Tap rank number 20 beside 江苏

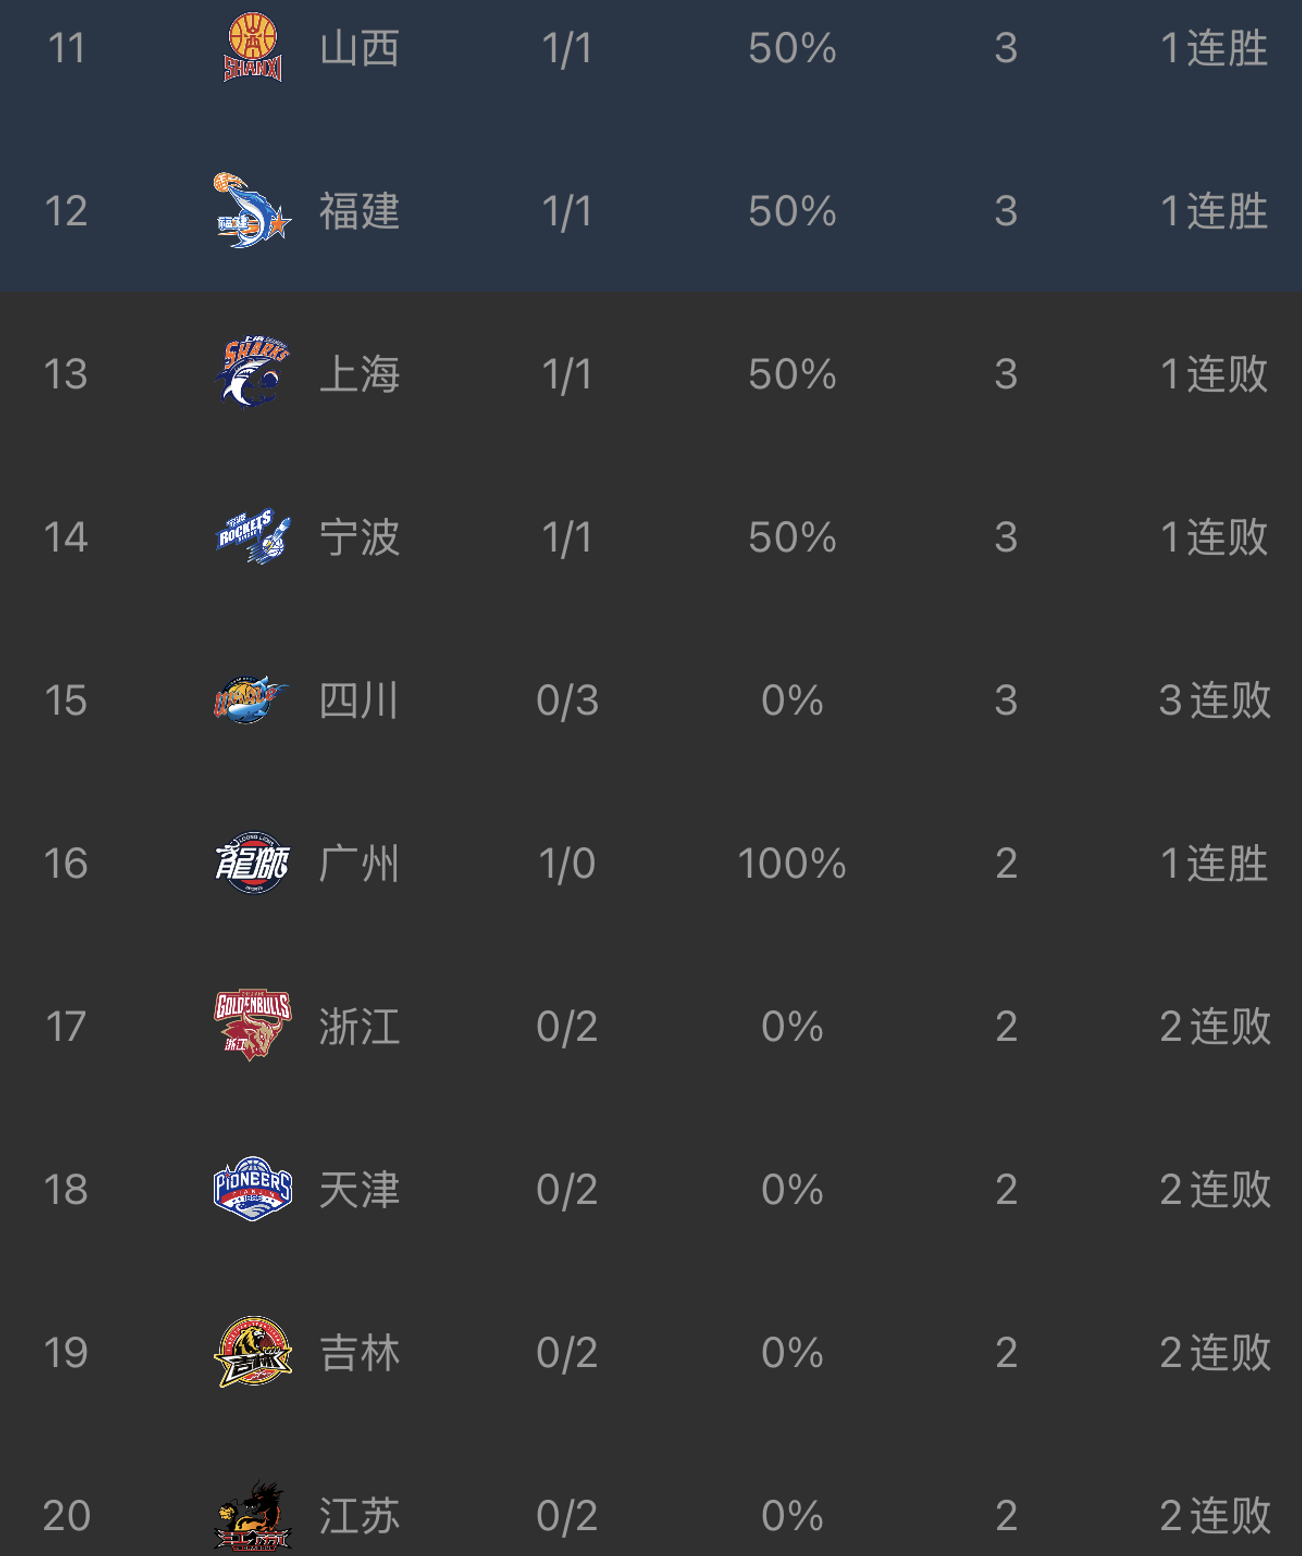(66, 1515)
